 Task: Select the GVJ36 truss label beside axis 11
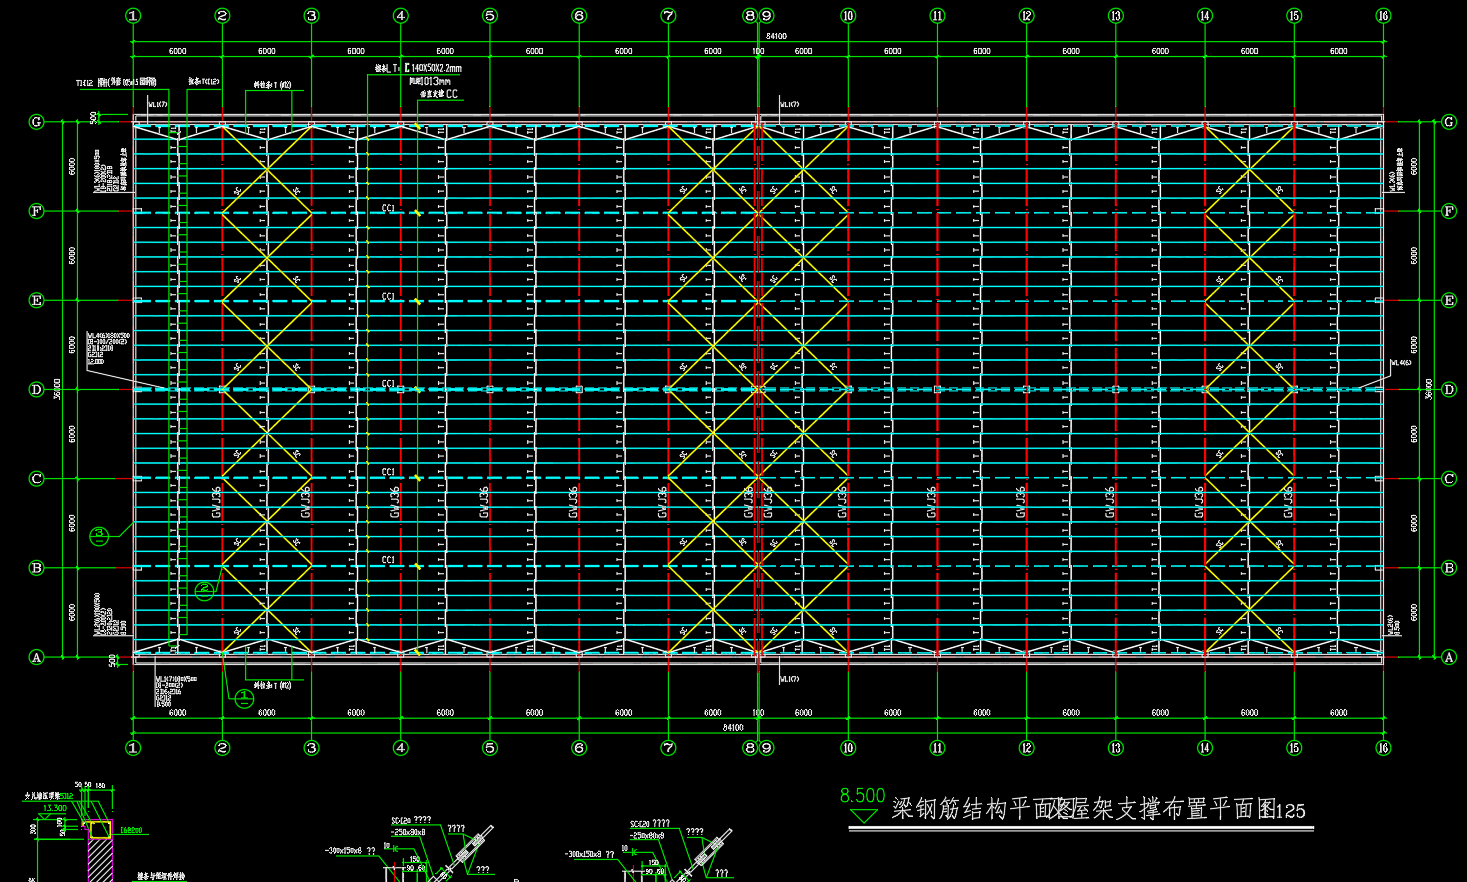(x=931, y=502)
